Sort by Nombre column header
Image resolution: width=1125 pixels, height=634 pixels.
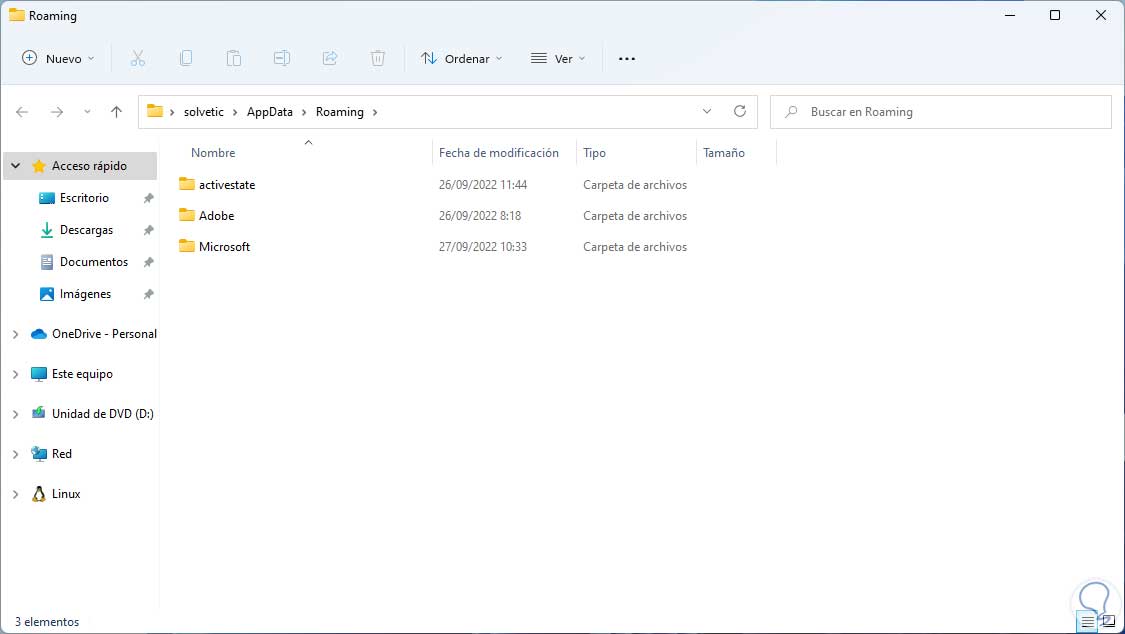(x=213, y=153)
